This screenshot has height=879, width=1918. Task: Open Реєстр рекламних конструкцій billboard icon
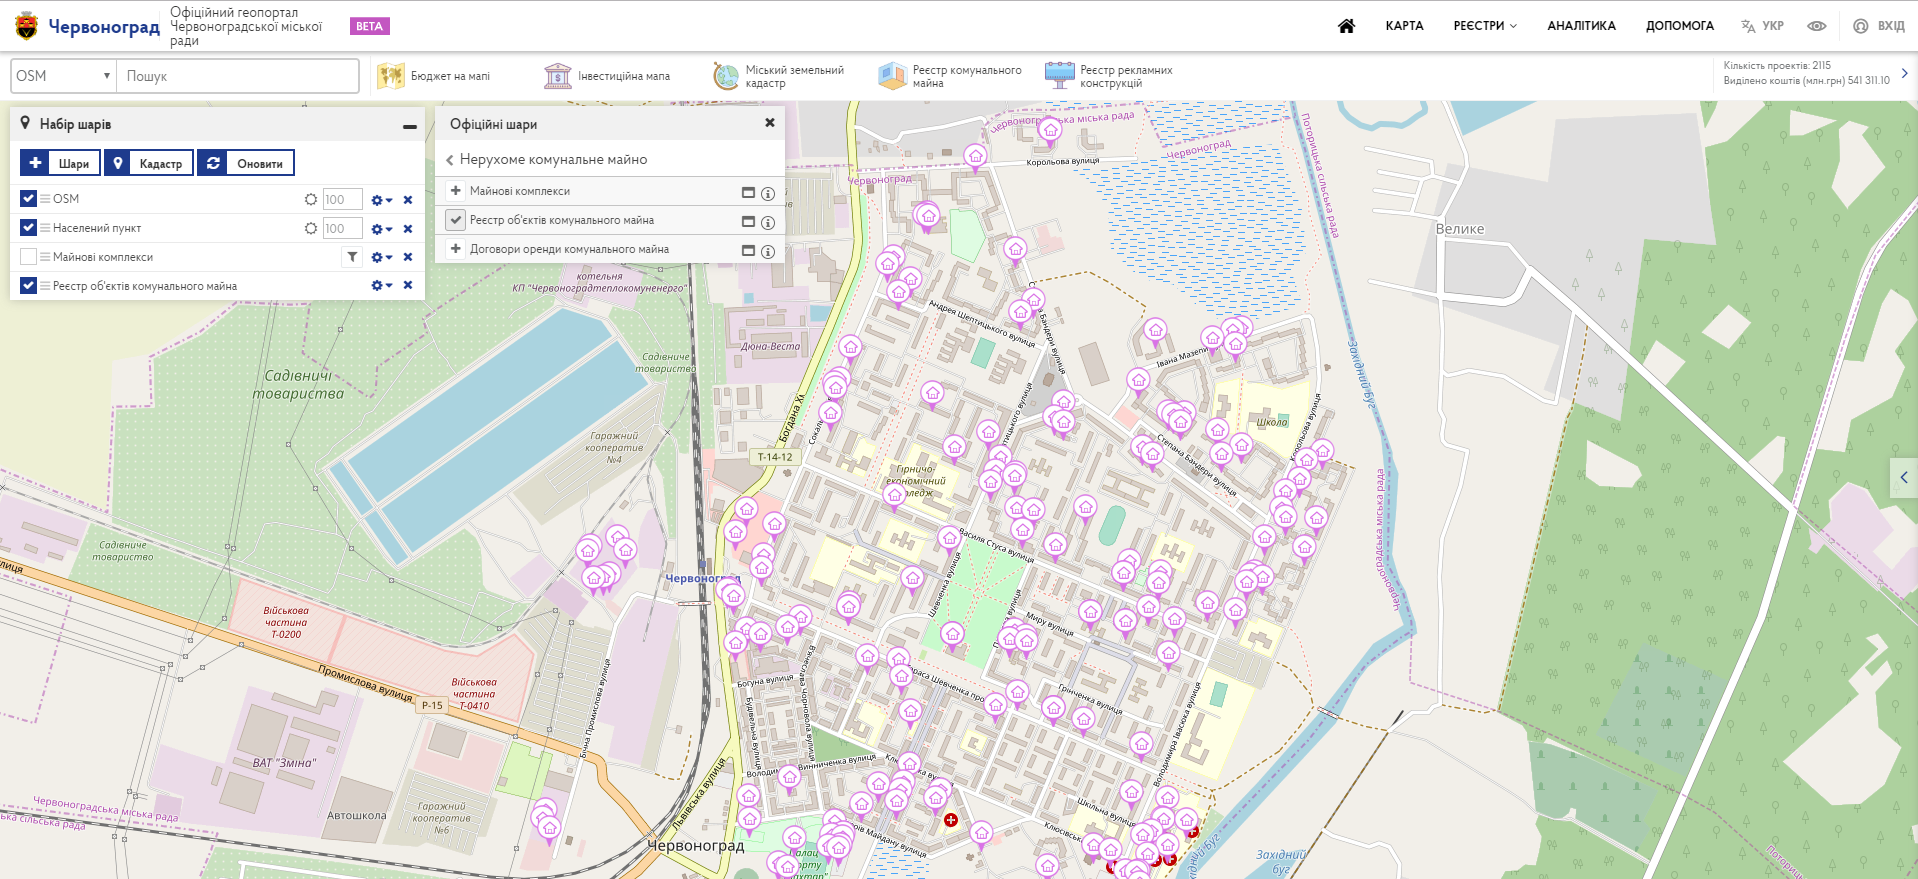click(x=1060, y=76)
